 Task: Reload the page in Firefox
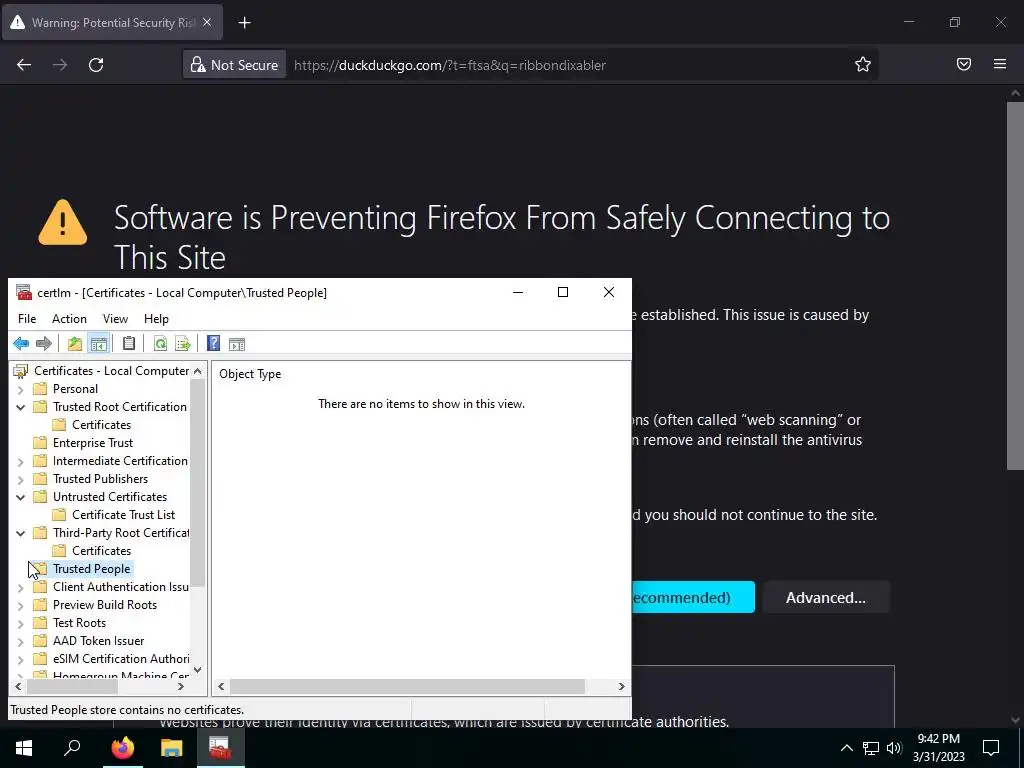(x=96, y=65)
